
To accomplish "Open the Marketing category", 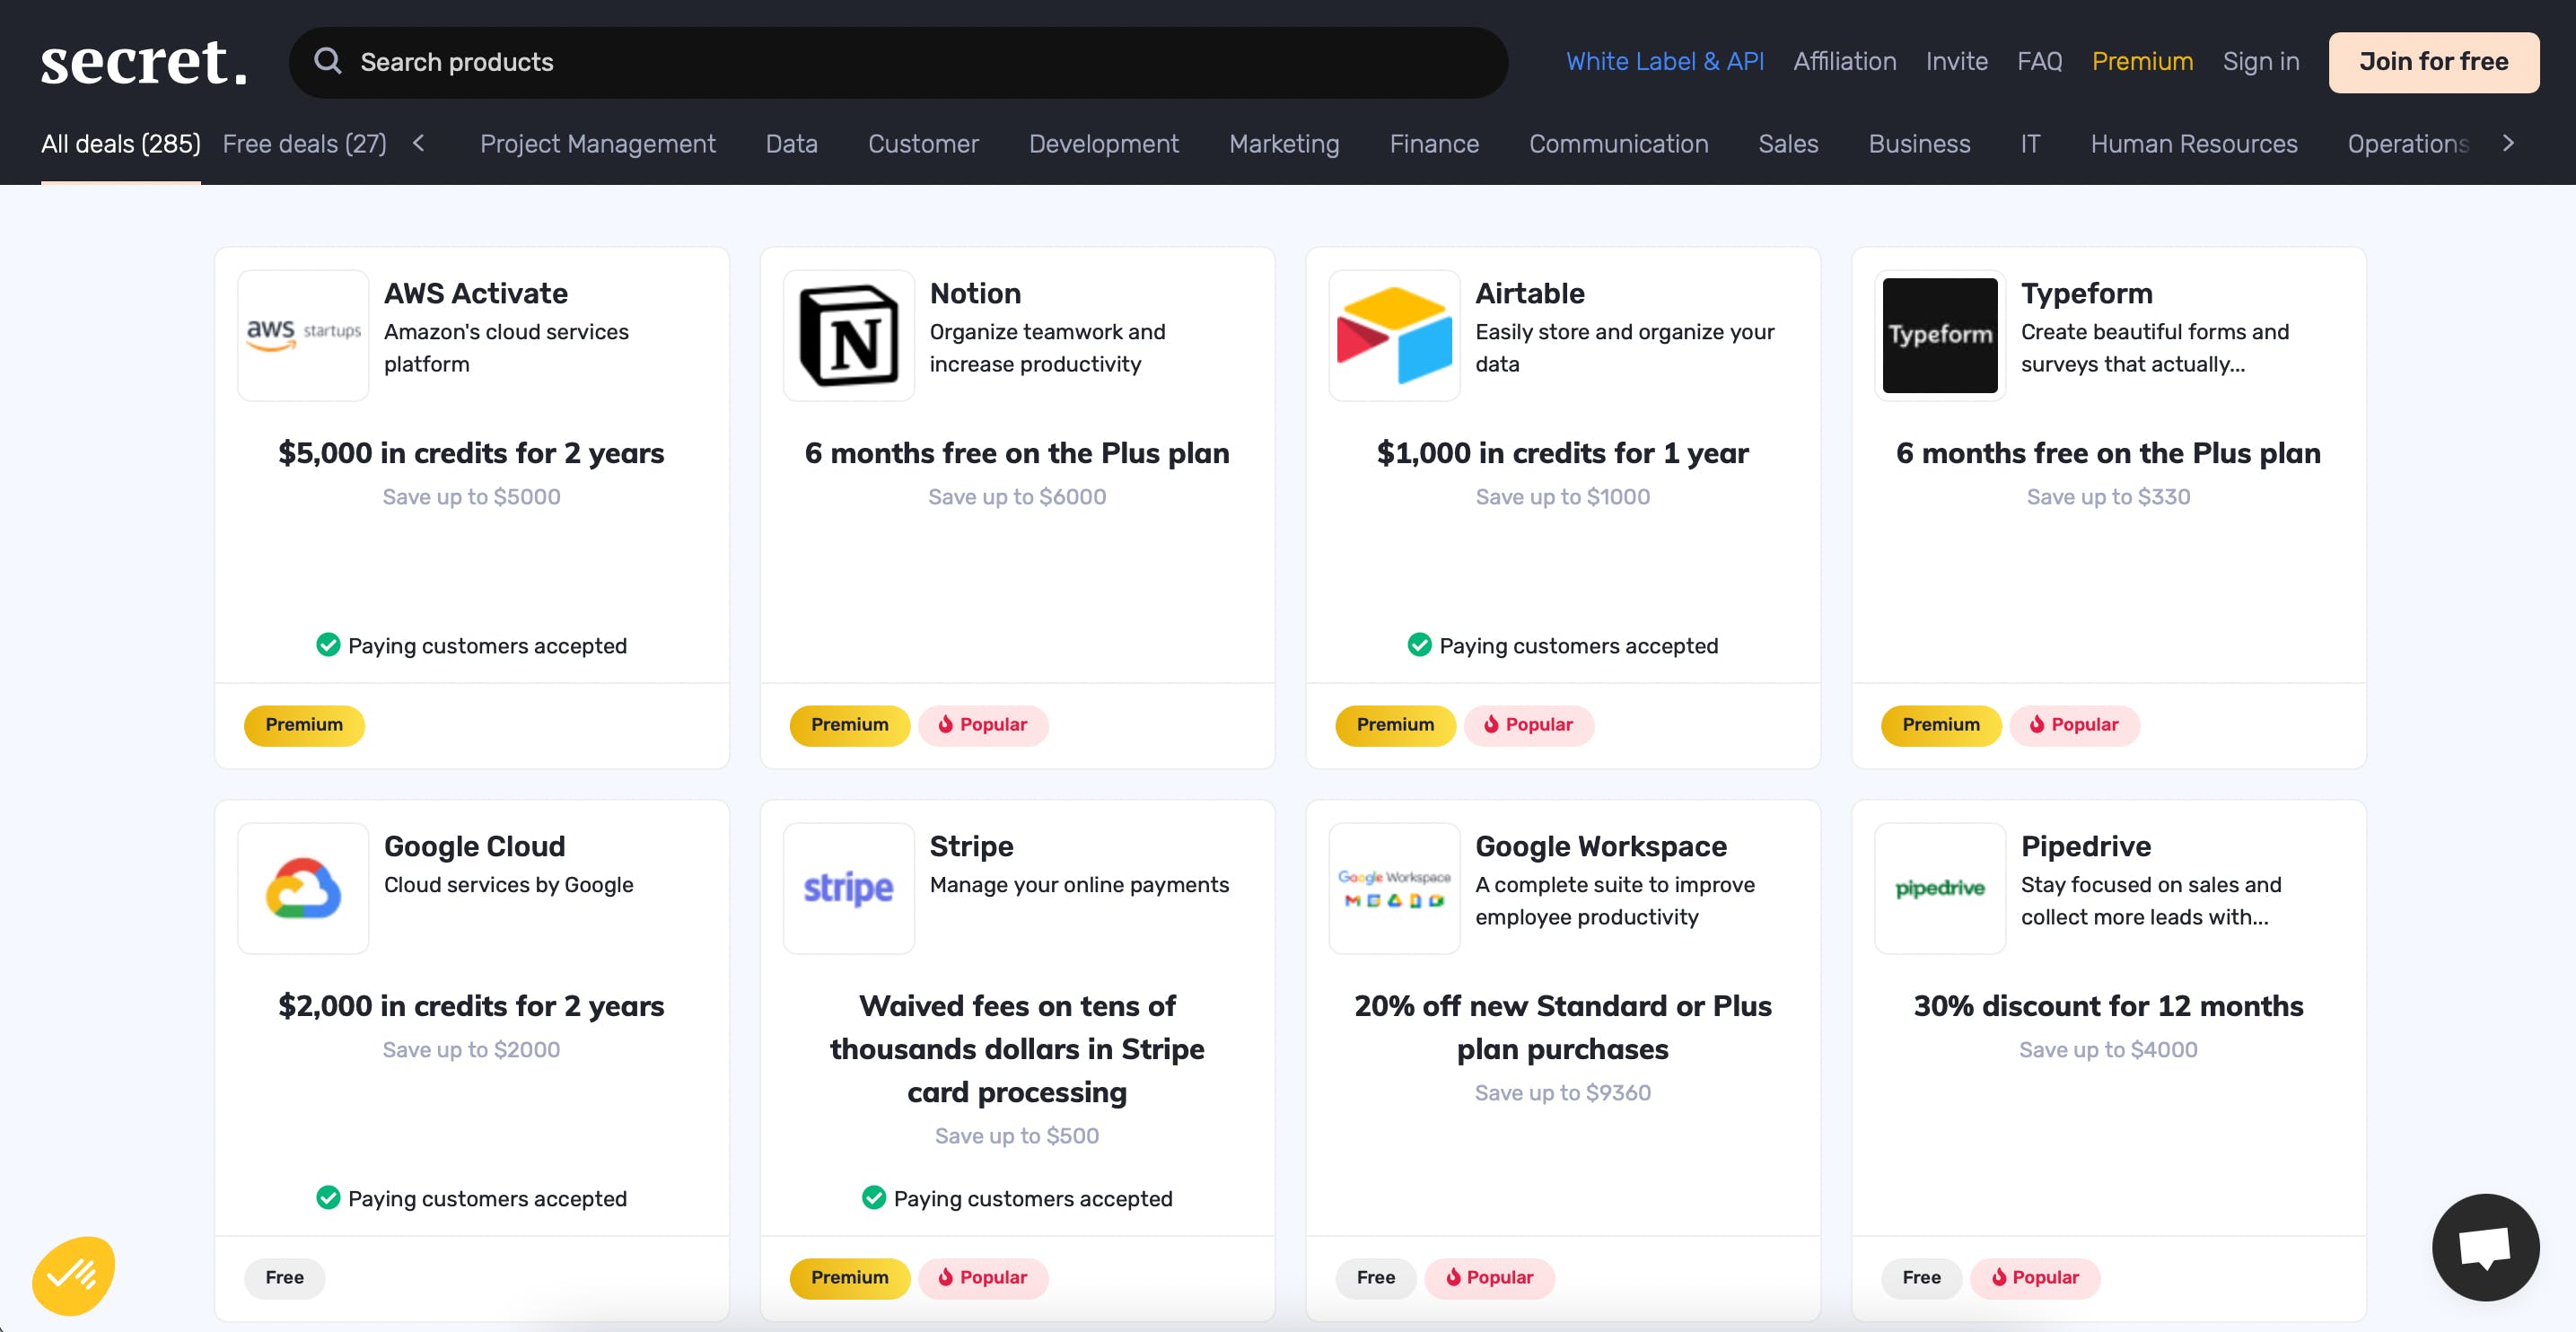I will point(1284,144).
